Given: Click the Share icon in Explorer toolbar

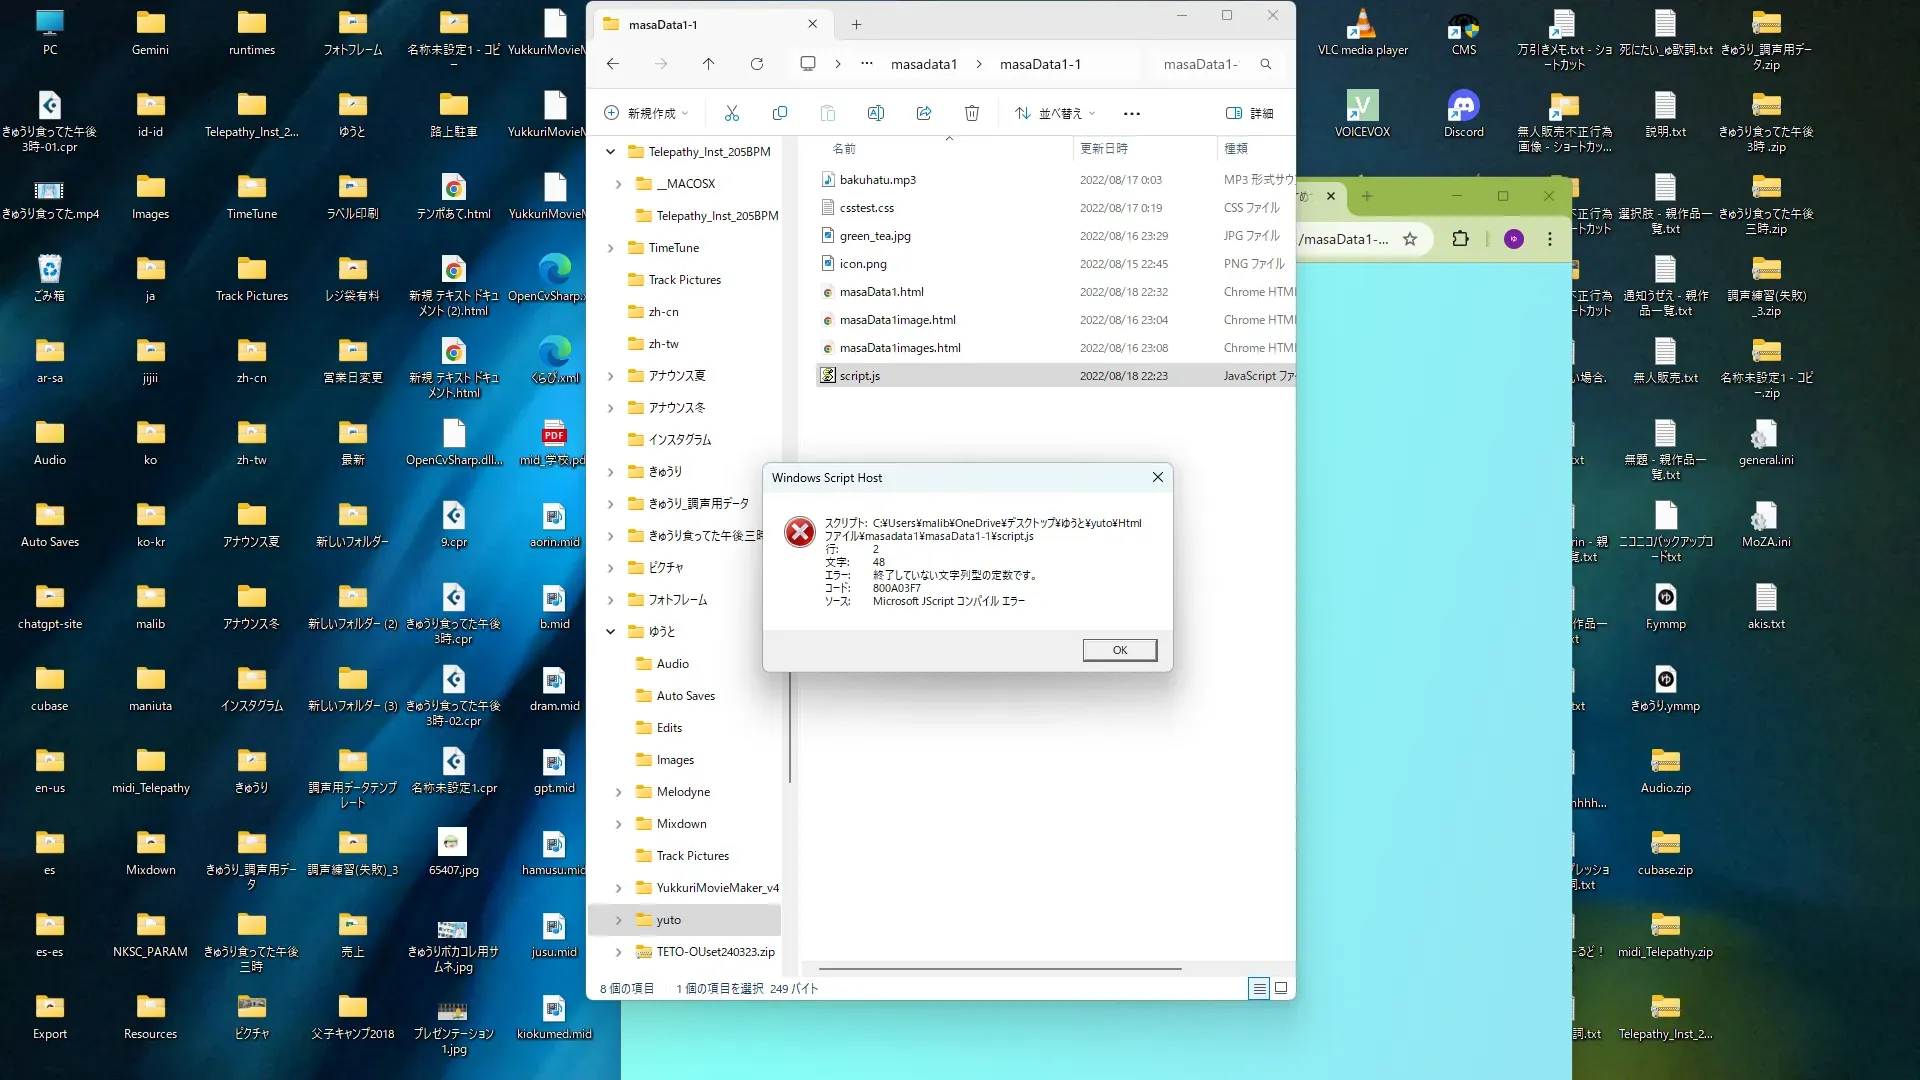Looking at the screenshot, I should (924, 113).
